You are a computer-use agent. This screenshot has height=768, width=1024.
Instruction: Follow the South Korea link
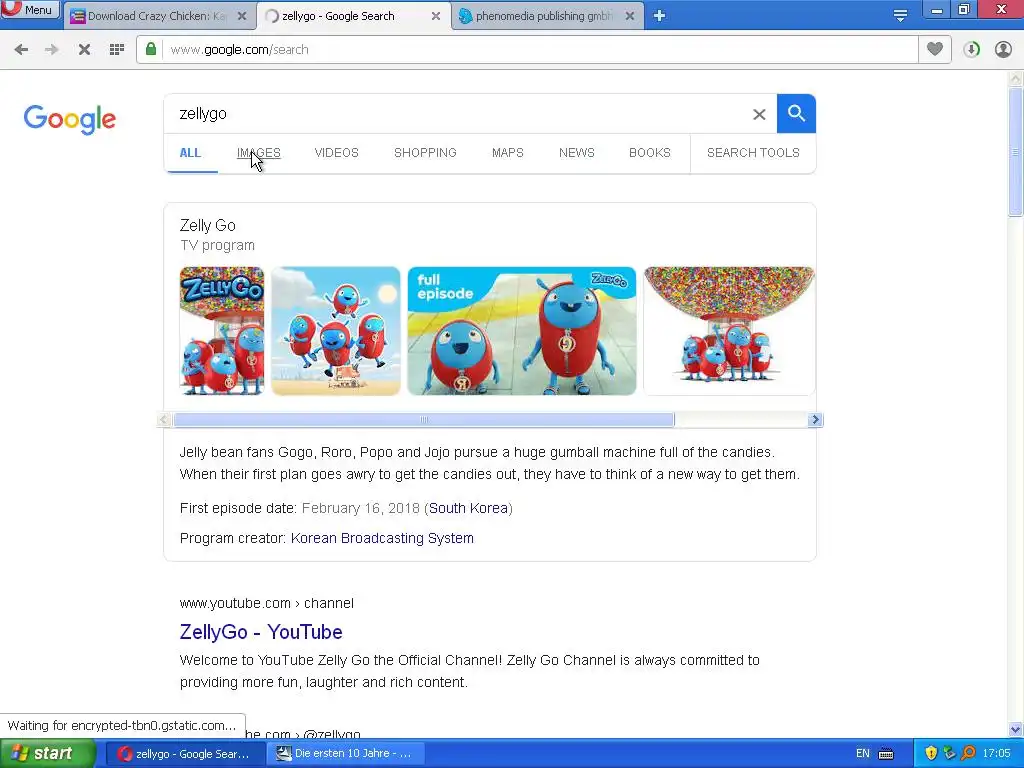click(468, 508)
